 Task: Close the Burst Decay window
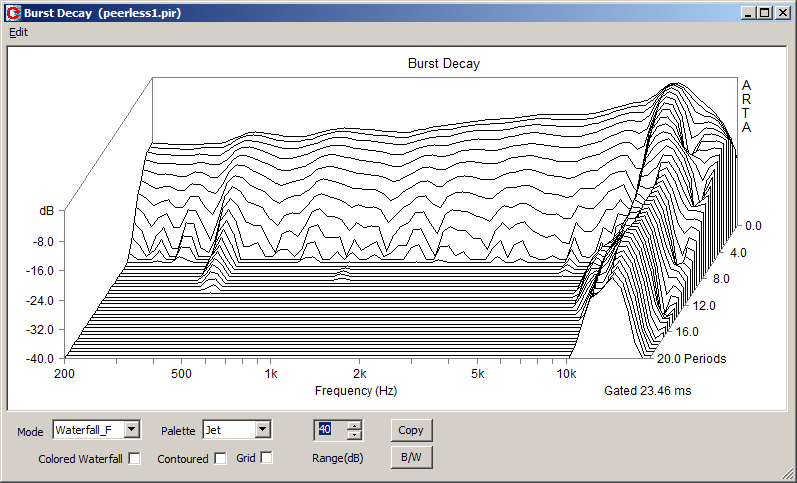pyautogui.click(x=783, y=13)
